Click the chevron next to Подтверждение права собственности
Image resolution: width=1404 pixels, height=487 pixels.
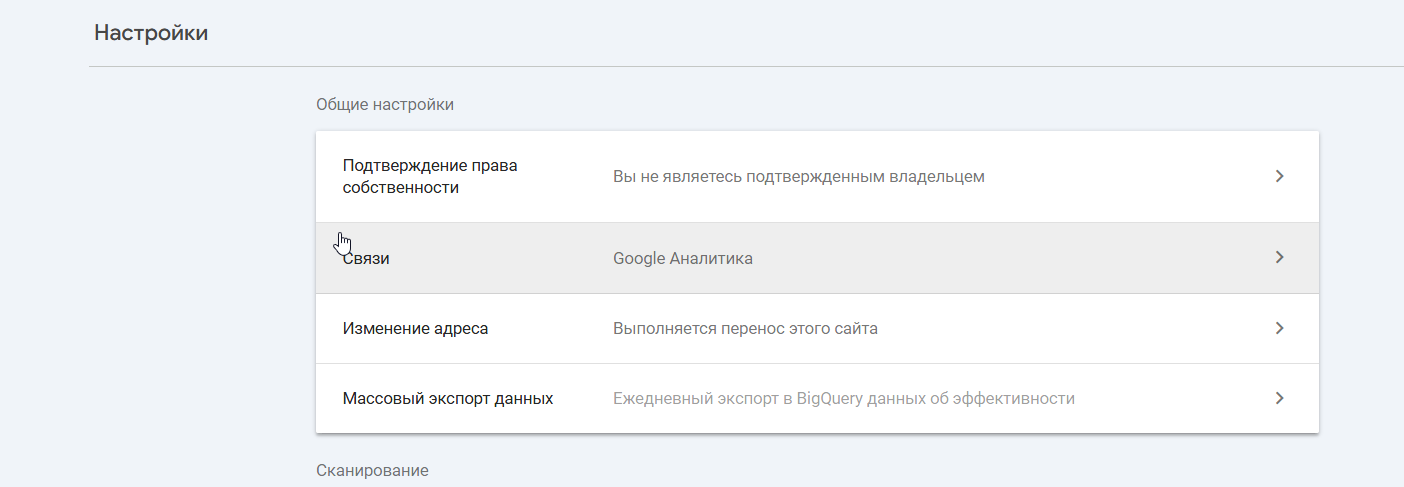point(1279,177)
